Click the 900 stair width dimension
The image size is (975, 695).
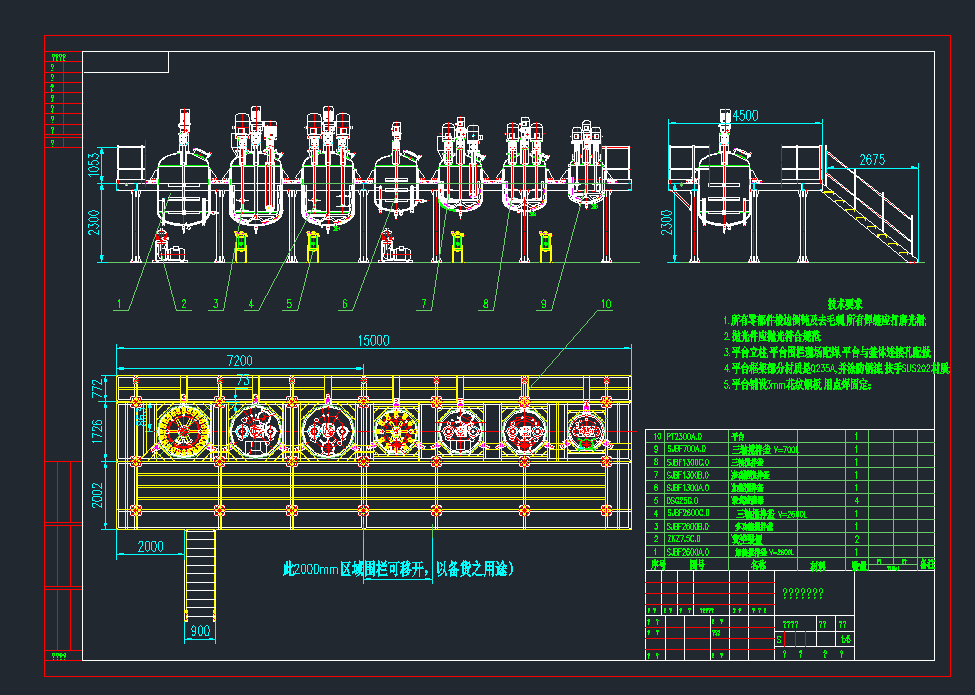click(x=200, y=631)
